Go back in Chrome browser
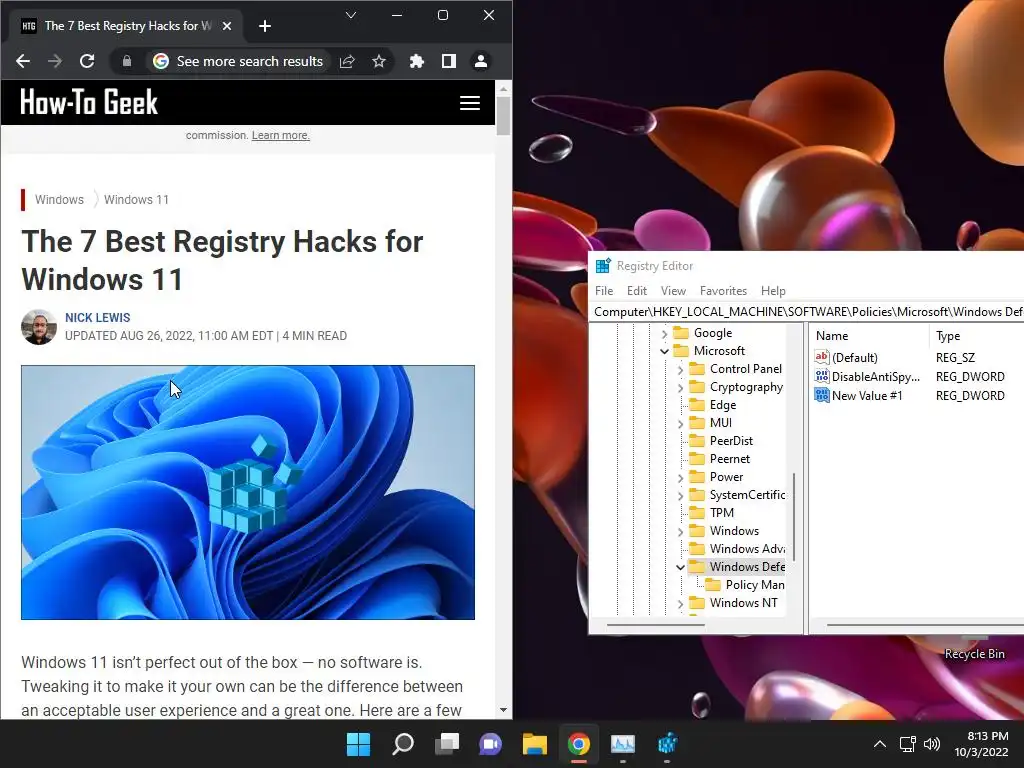Screen dimensions: 1024x768 coord(23,61)
